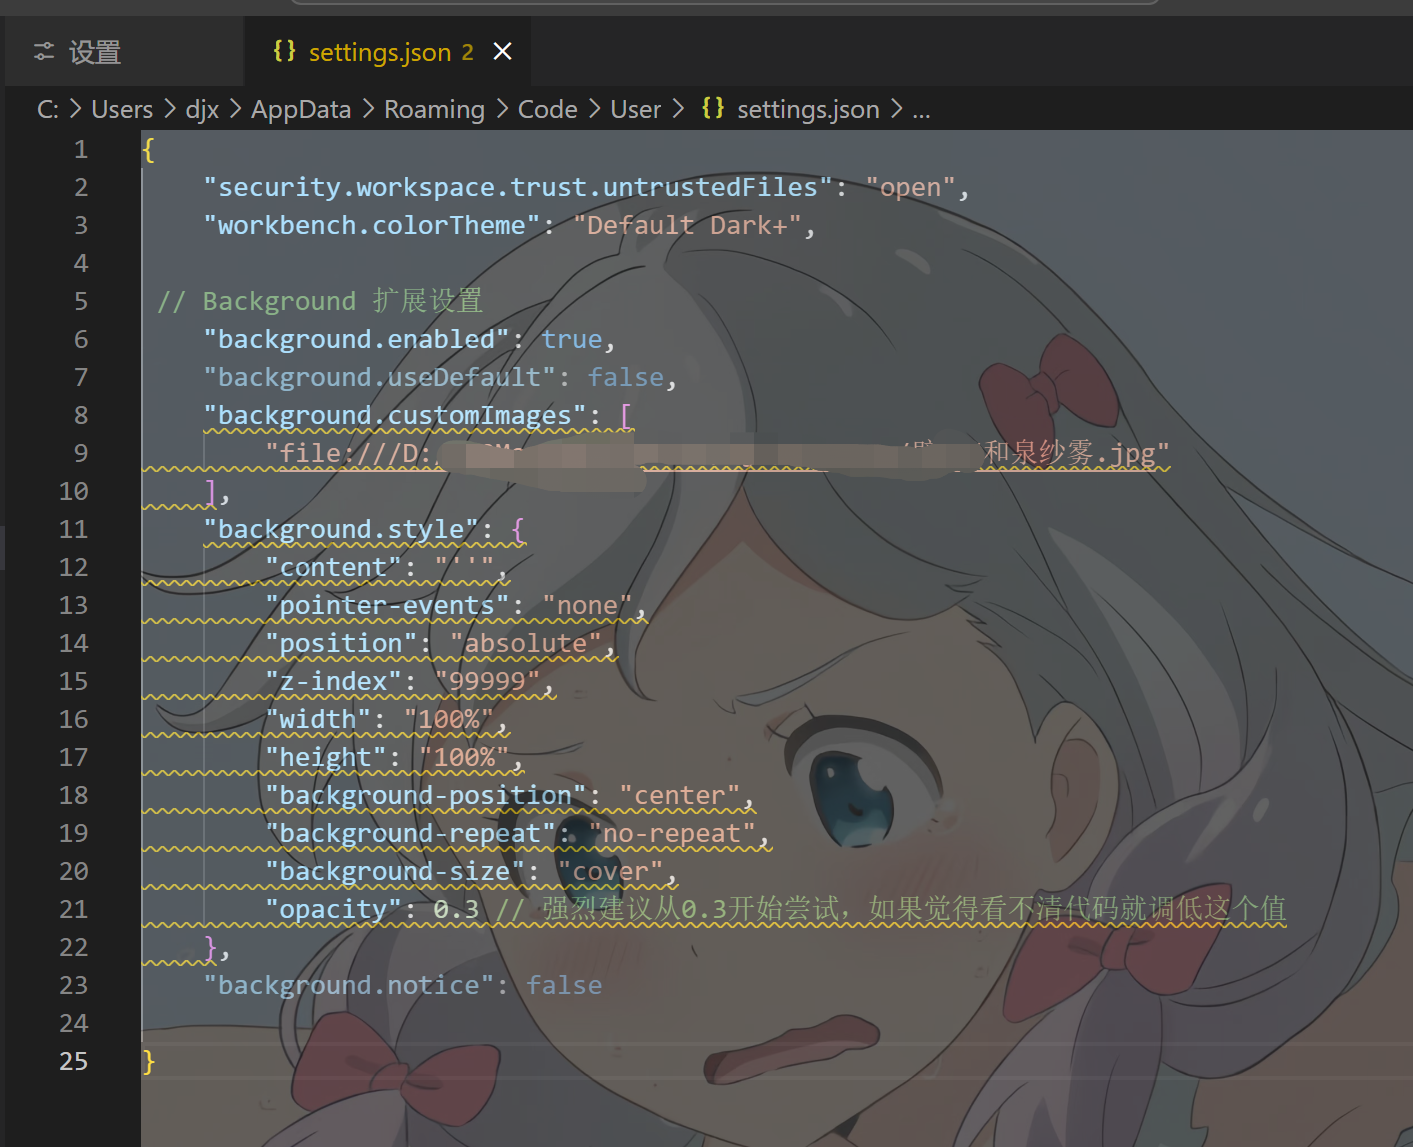Expand chevron after Code breadcrumb
This screenshot has width=1413, height=1147.
coord(594,109)
